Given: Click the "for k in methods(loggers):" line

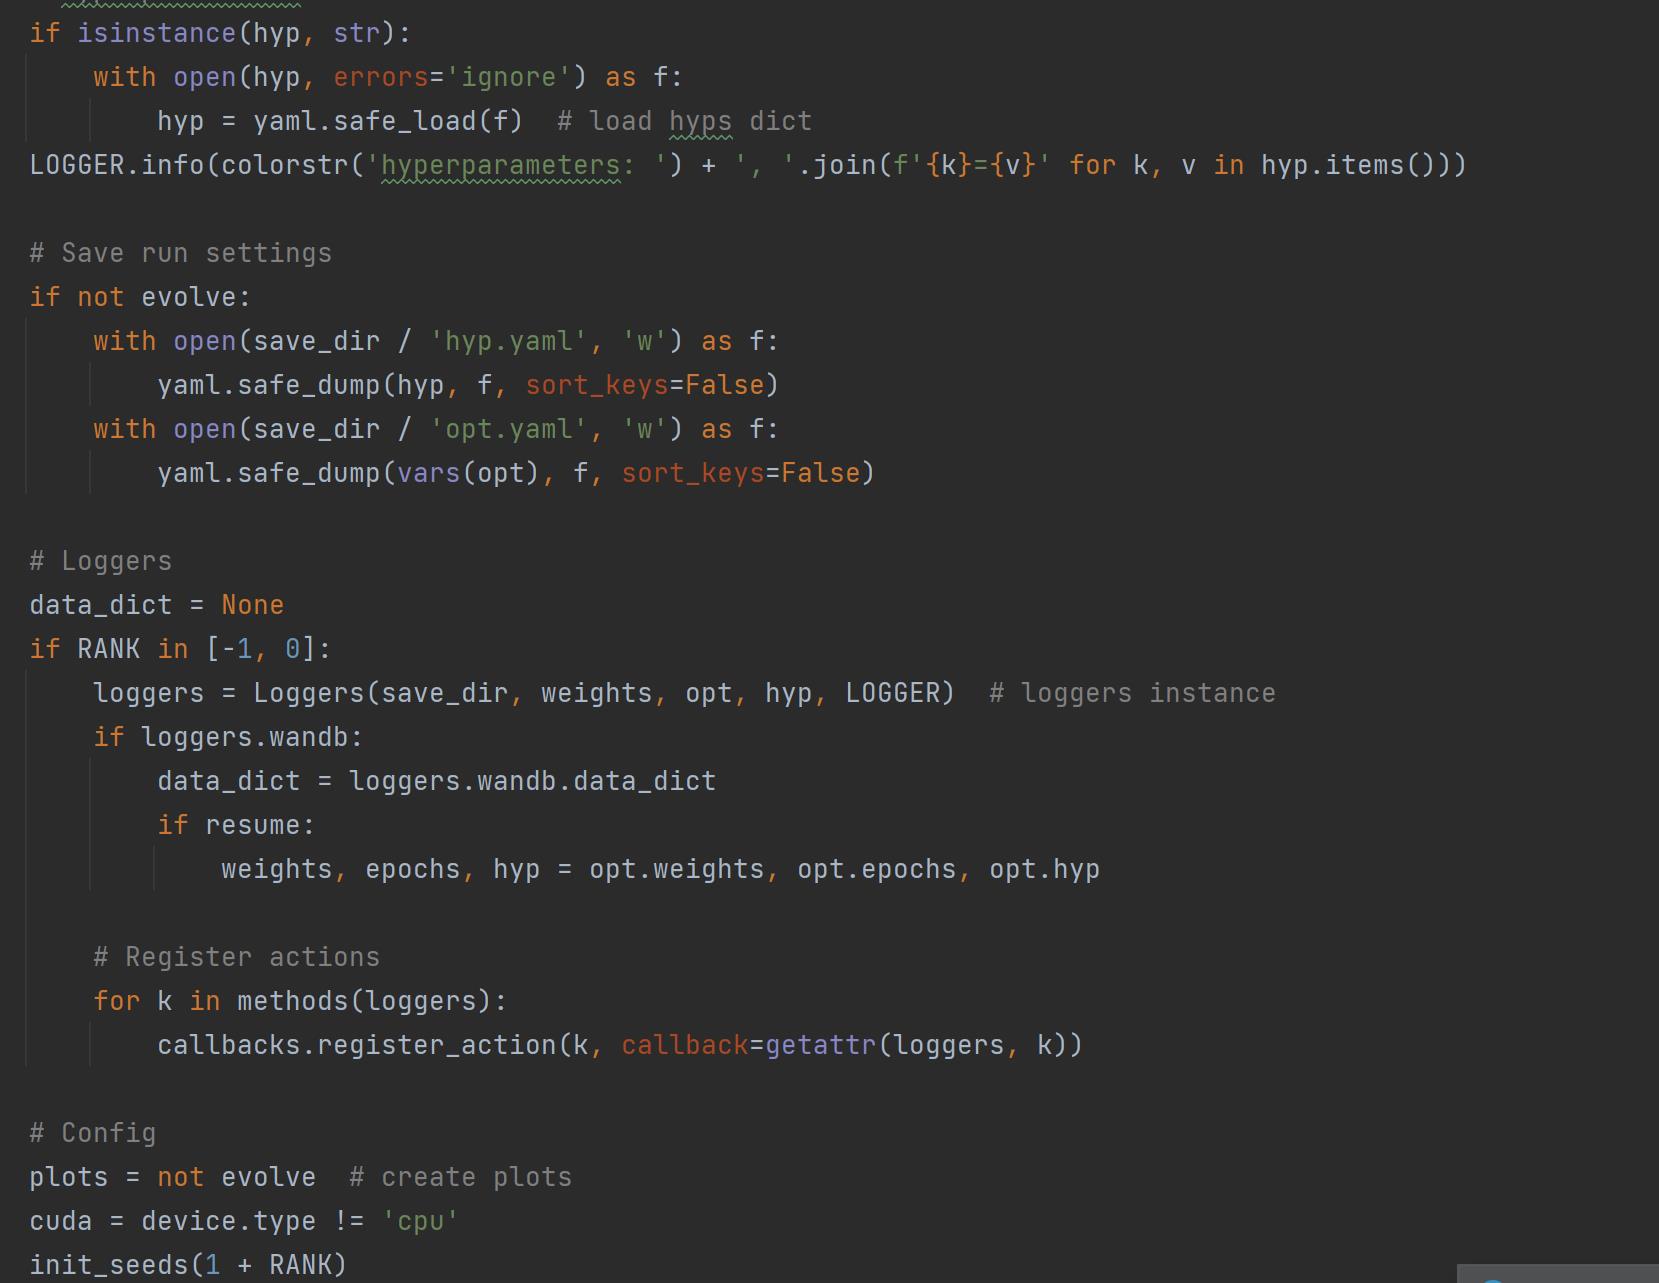Looking at the screenshot, I should tap(300, 1001).
